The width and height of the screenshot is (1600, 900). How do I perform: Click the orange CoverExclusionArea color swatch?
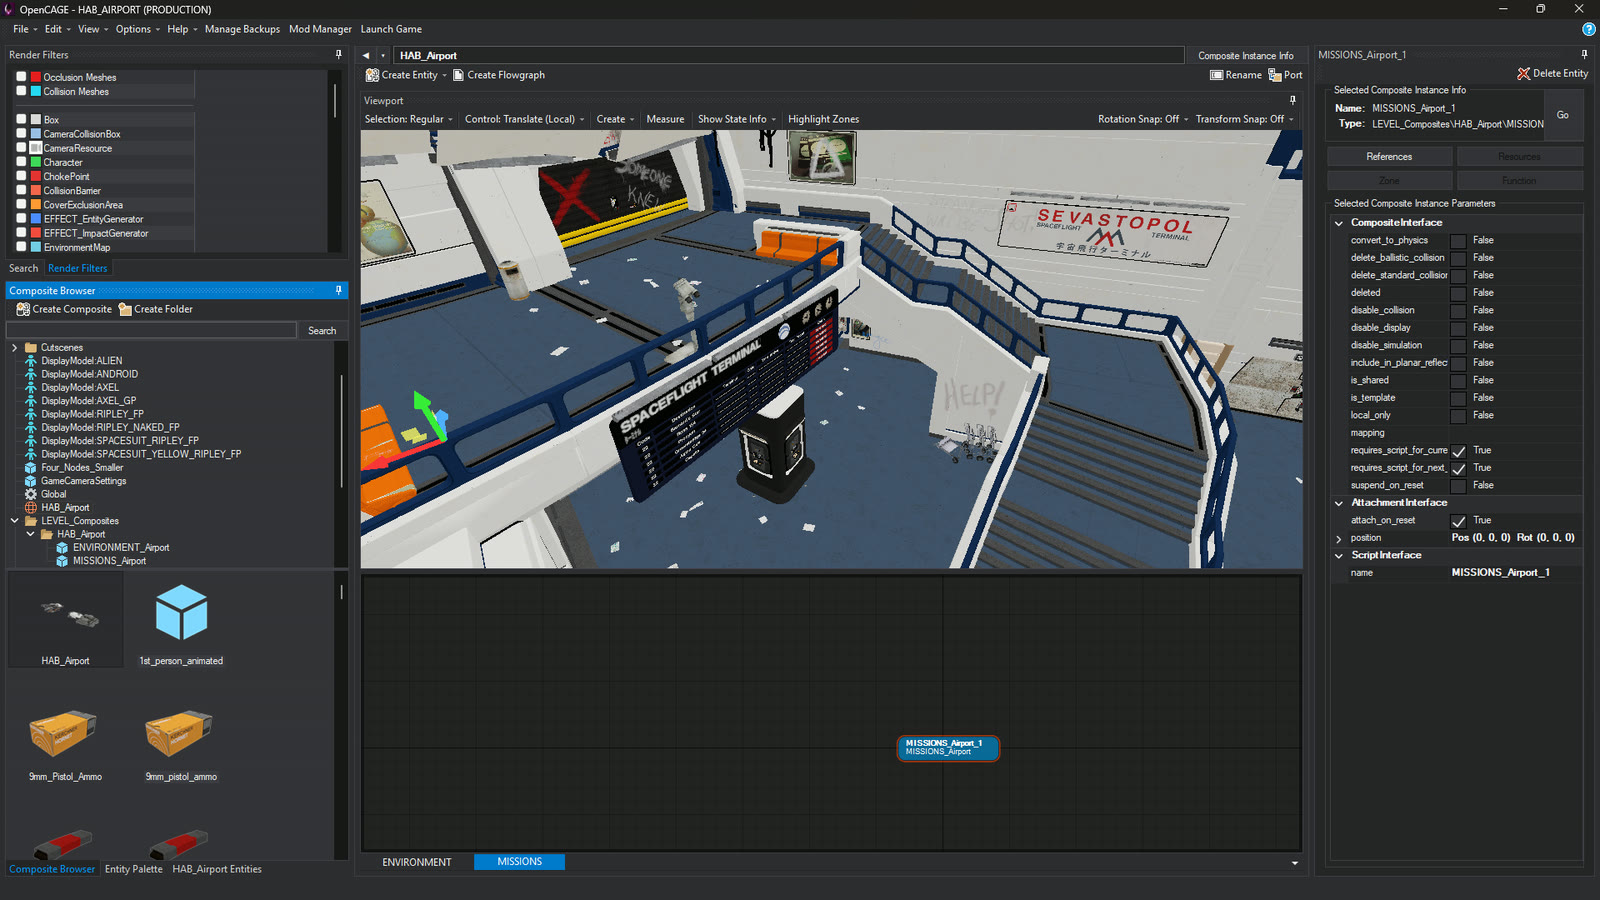click(x=36, y=204)
